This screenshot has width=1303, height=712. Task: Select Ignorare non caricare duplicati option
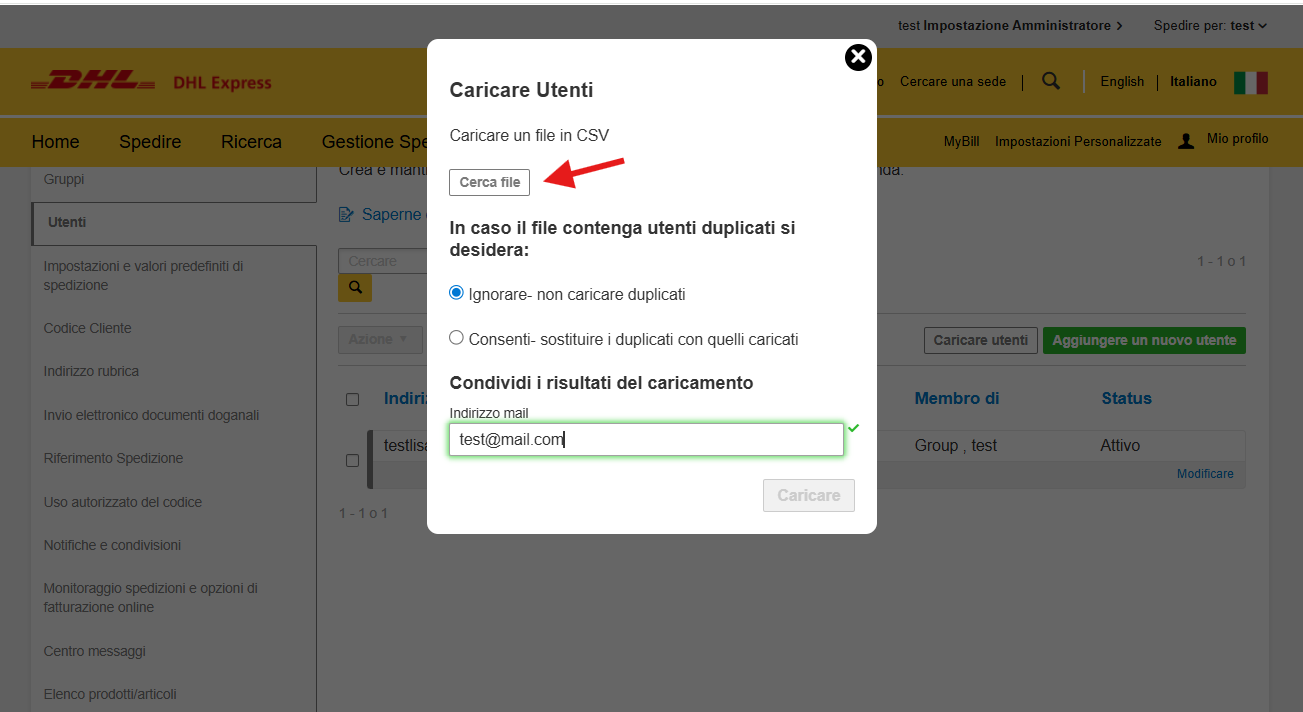point(457,294)
